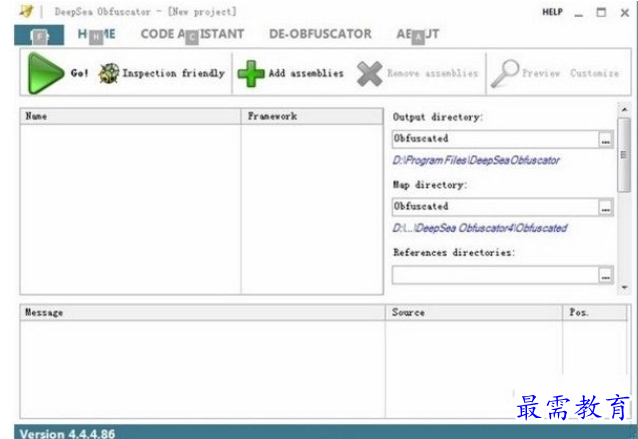Open the CODE ASSISTANT tab
Image resolution: width=638 pixels, height=439 pixels.
pos(192,34)
